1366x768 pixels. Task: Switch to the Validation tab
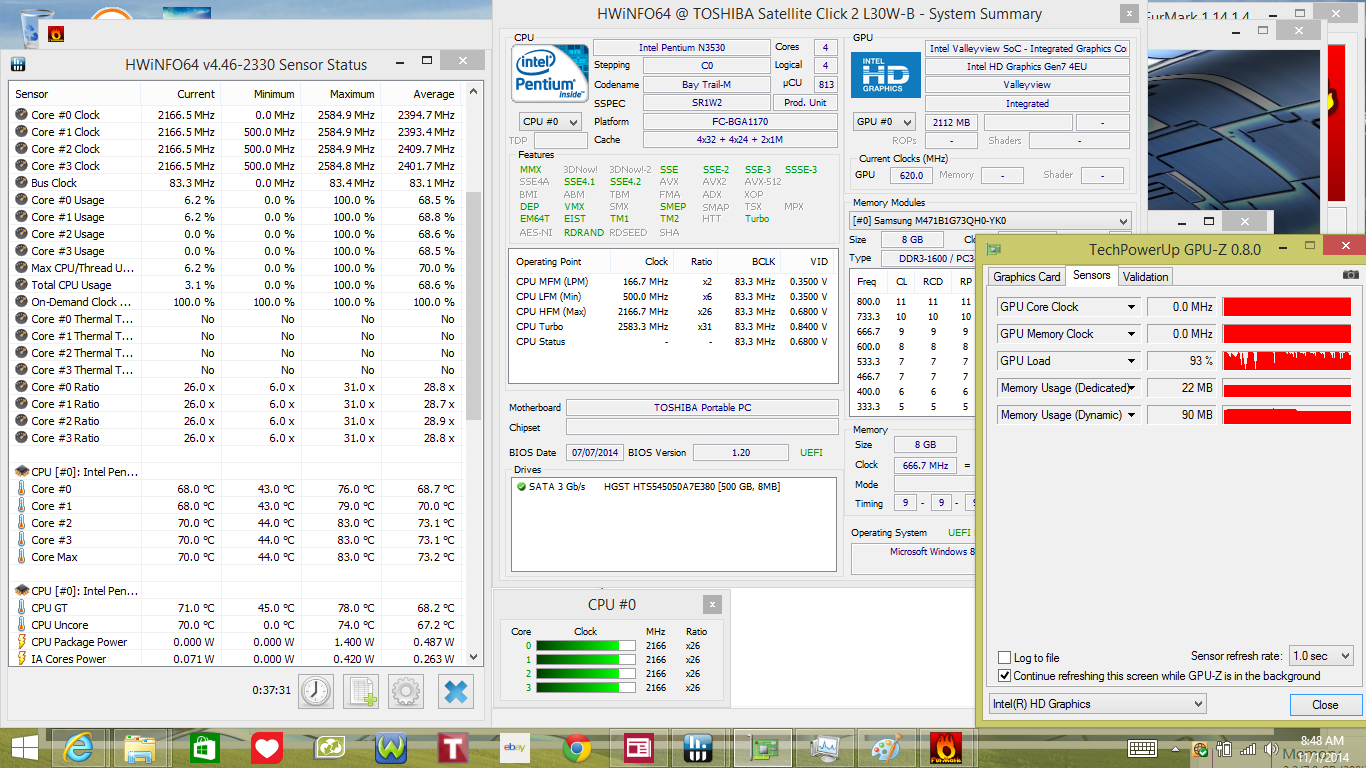coord(1145,277)
